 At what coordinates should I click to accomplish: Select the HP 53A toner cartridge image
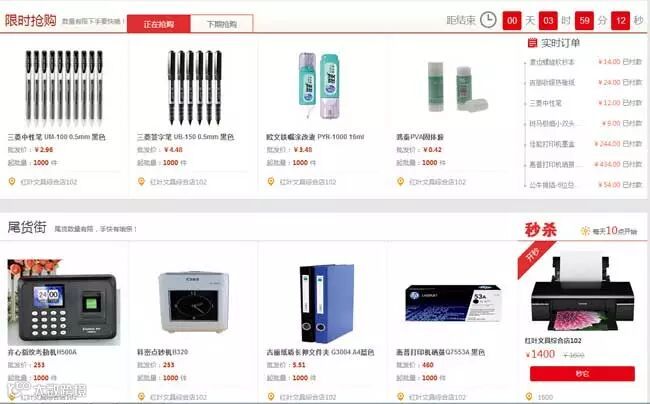click(453, 303)
